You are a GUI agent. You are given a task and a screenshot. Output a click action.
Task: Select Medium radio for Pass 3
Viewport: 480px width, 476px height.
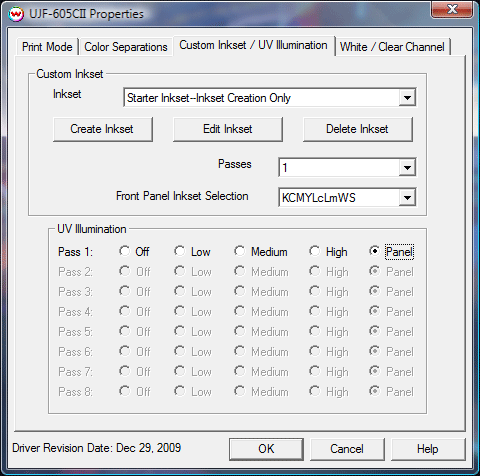click(x=240, y=291)
